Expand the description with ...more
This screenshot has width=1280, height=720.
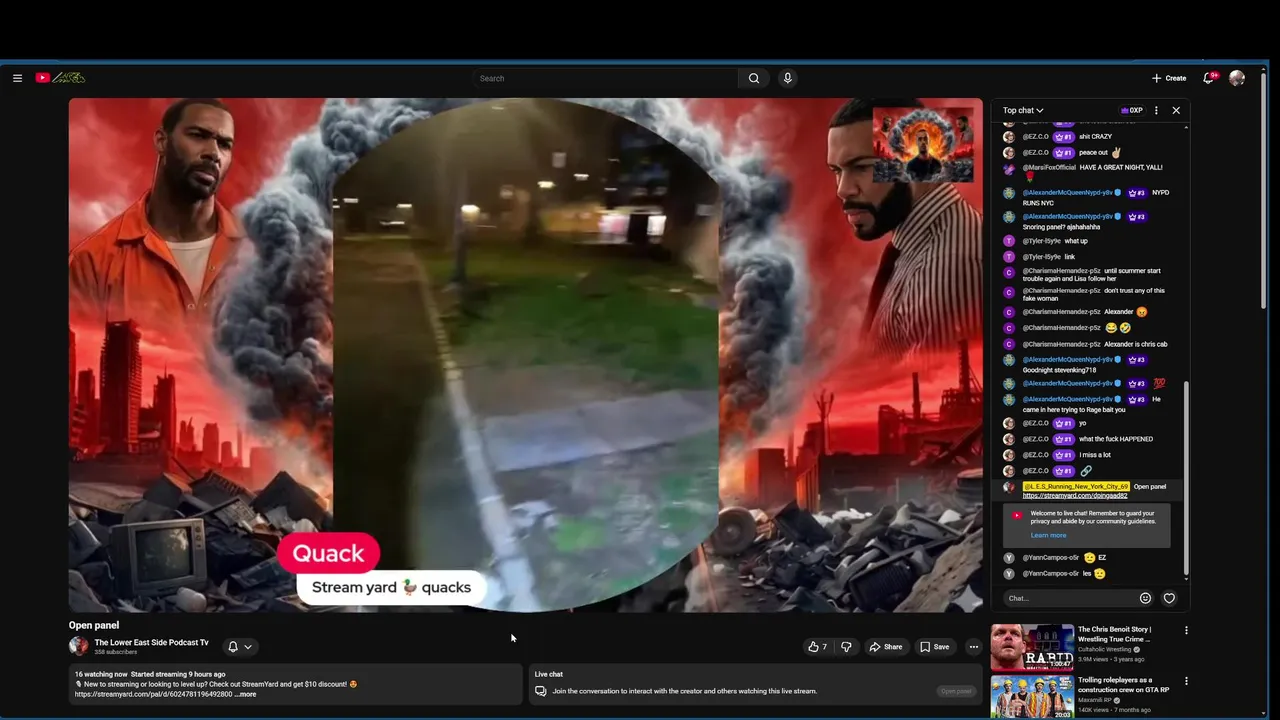pyautogui.click(x=245, y=694)
